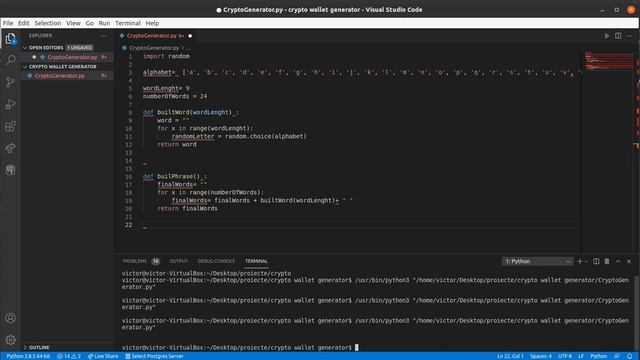The height and width of the screenshot is (360, 640).
Task: Click the 'def builtWord(wordLenght)' line
Action: pyautogui.click(x=191, y=112)
